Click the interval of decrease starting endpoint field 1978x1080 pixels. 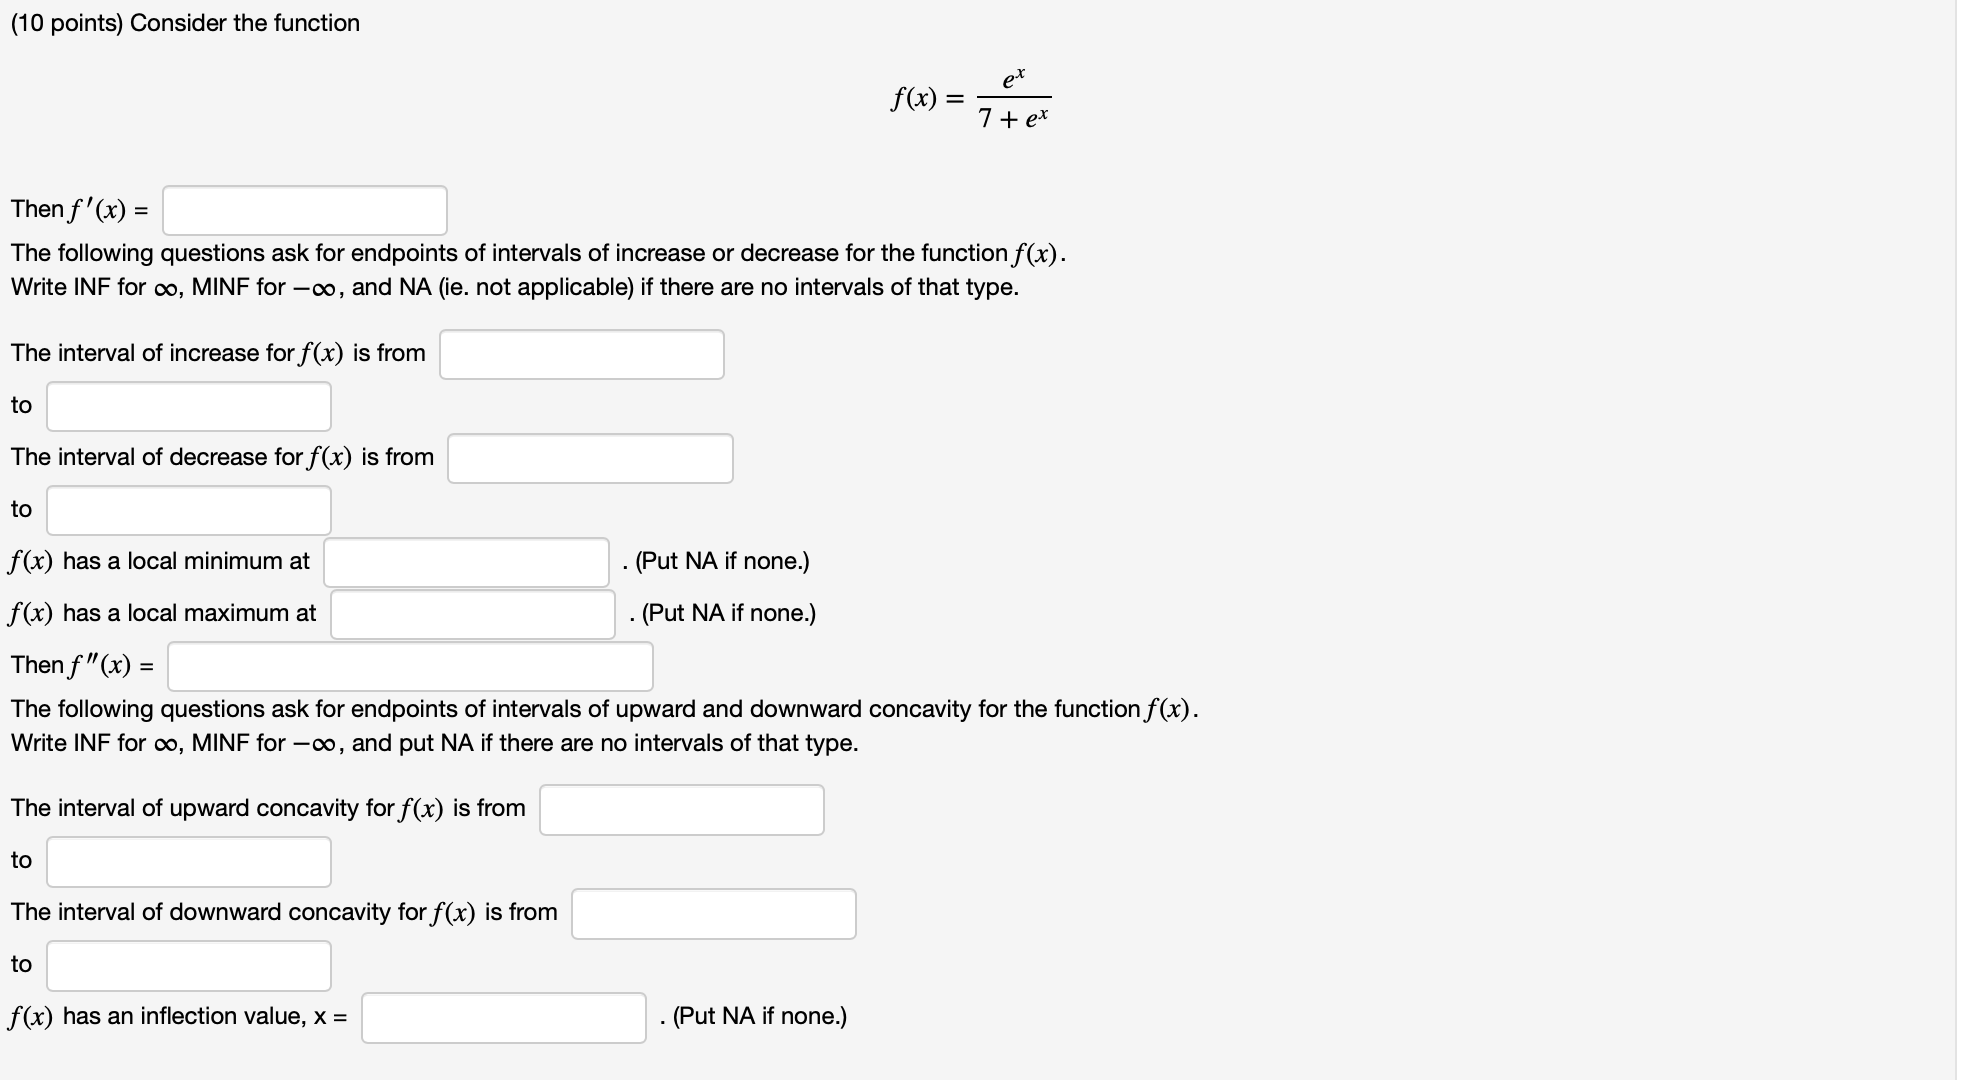click(x=590, y=458)
